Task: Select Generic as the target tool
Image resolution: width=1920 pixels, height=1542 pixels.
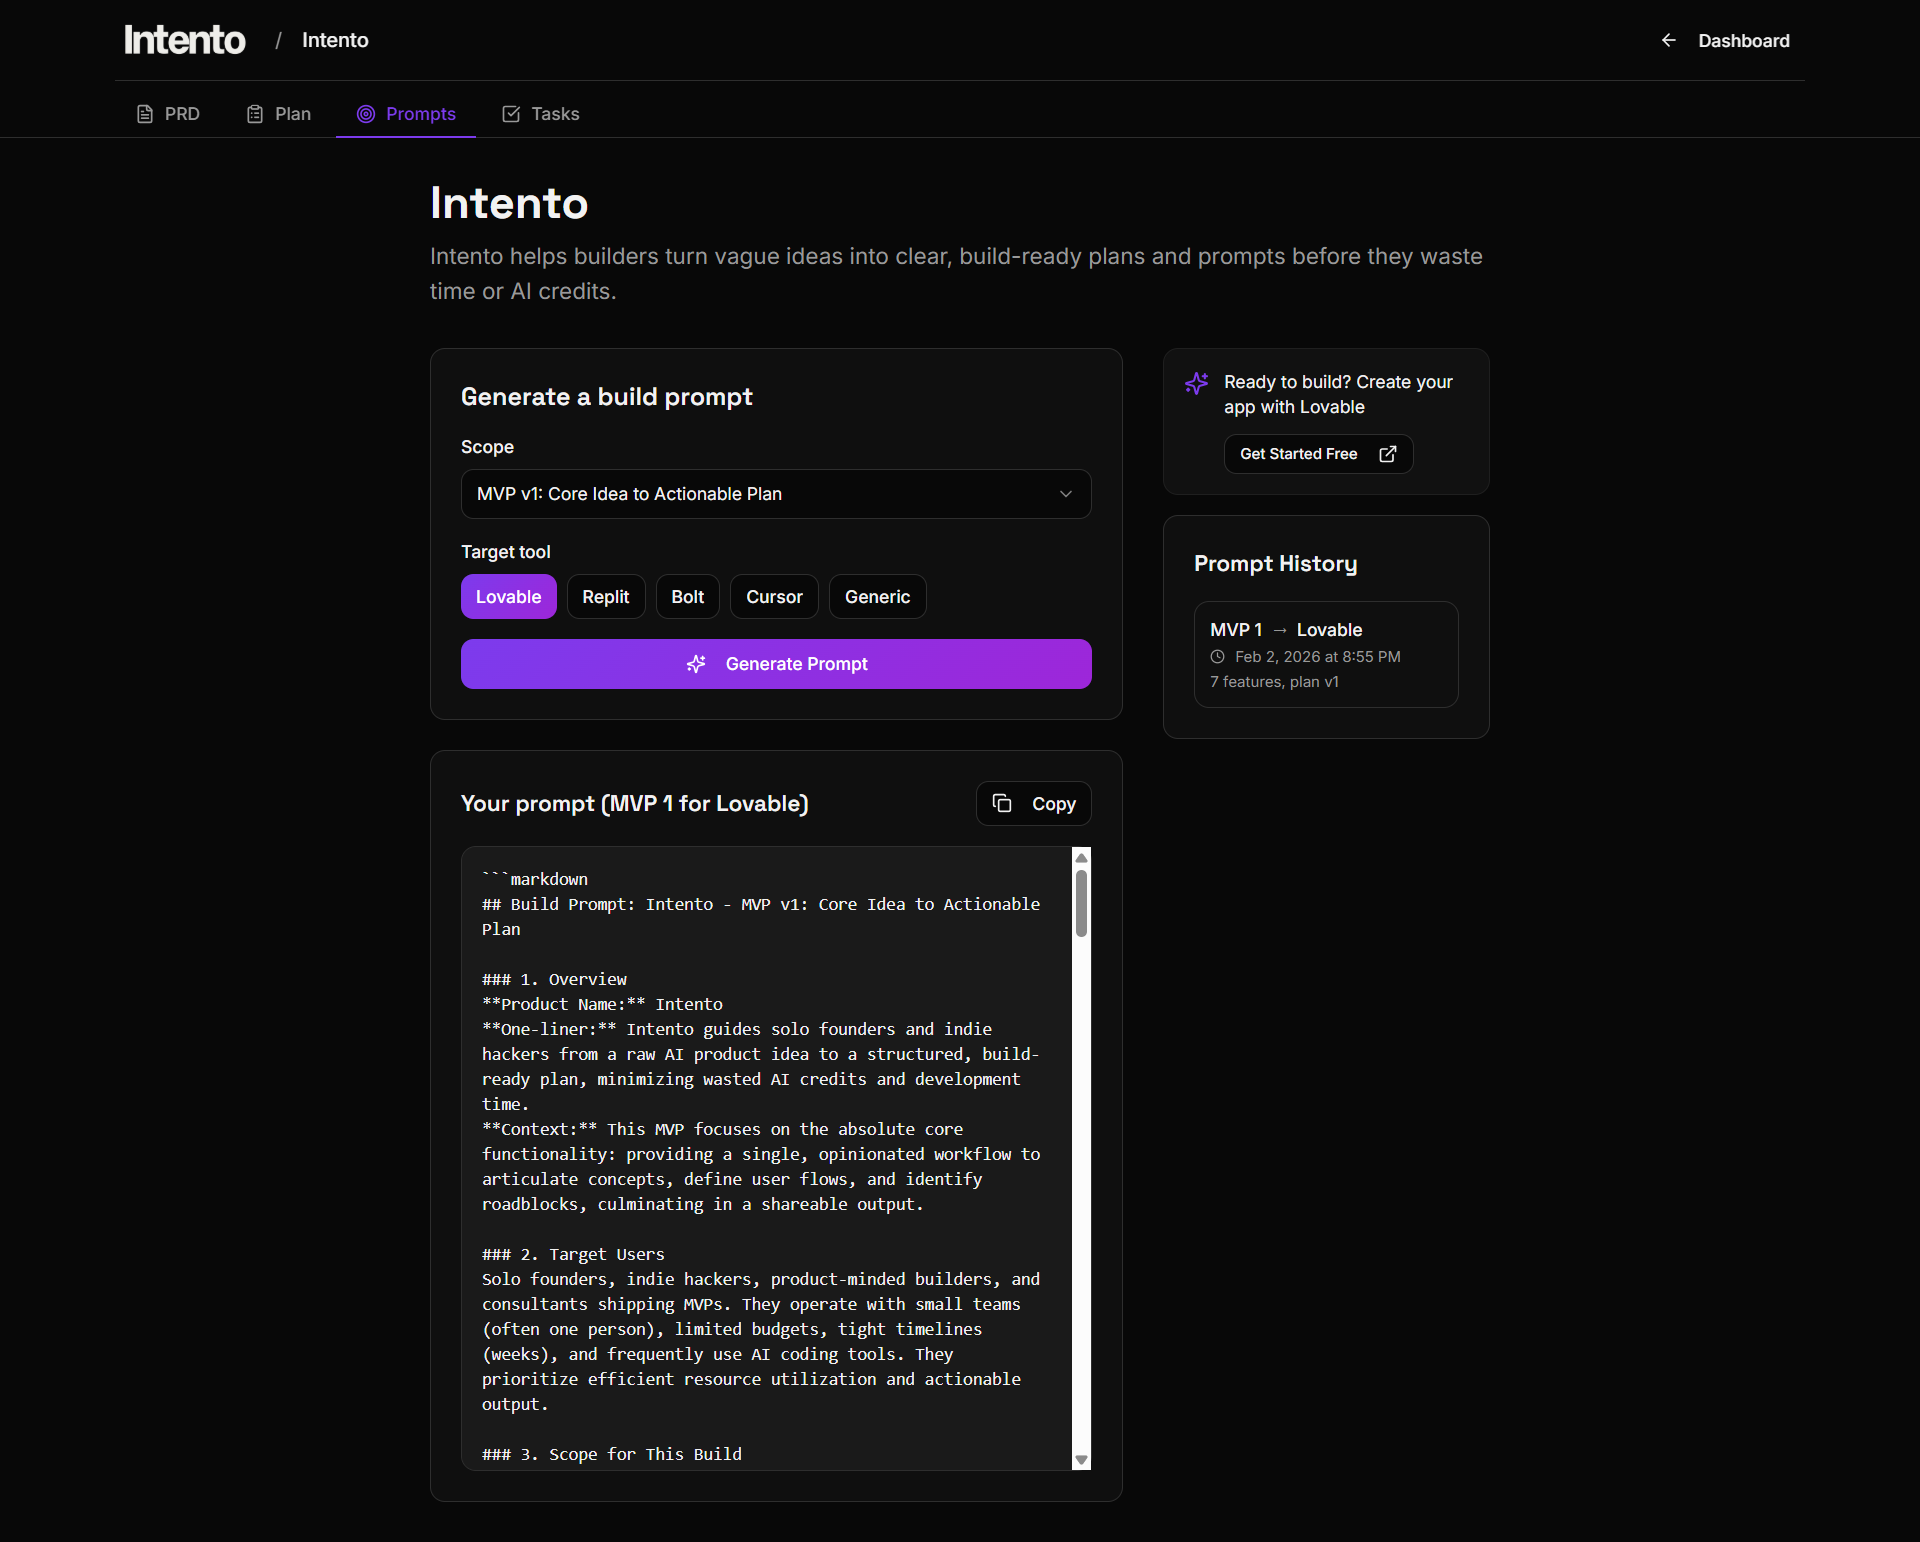Action: [877, 596]
